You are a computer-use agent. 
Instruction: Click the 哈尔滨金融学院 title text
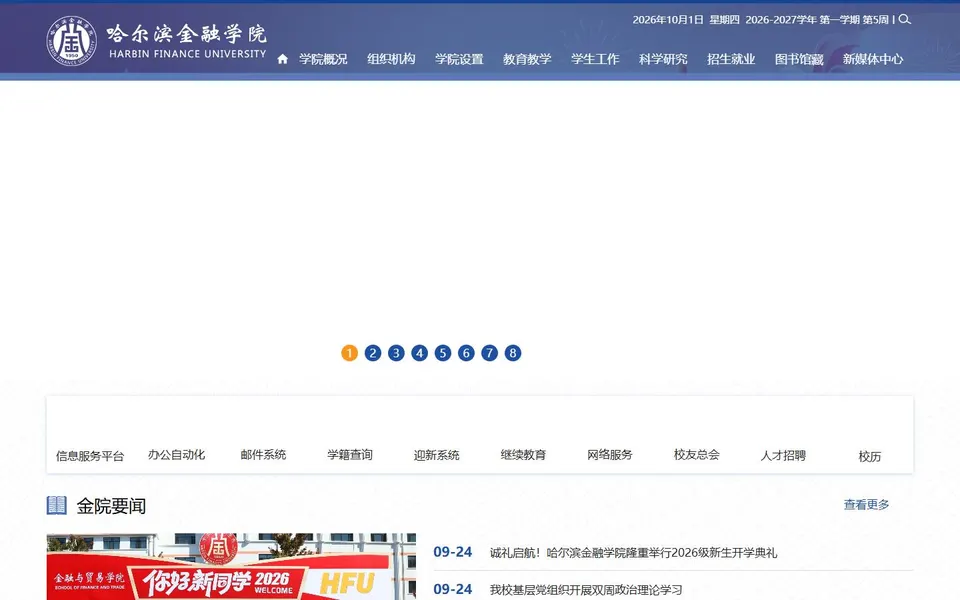187,33
